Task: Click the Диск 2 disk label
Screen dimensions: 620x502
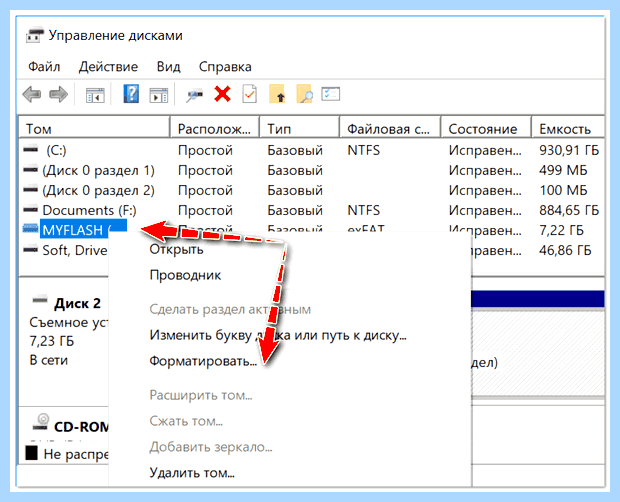Action: pyautogui.click(x=77, y=303)
